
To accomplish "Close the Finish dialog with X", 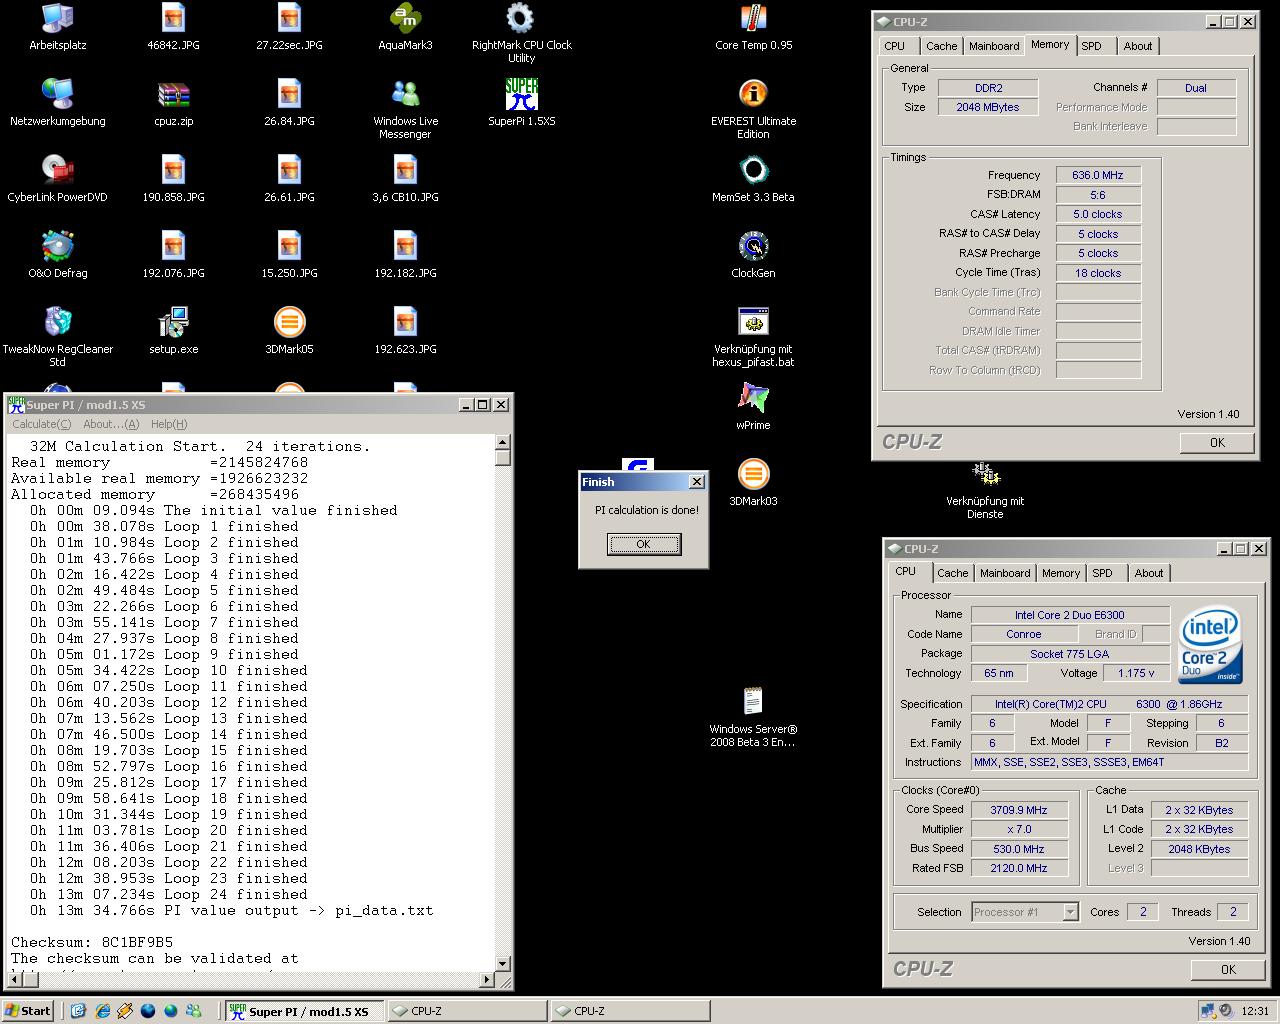I will coord(697,482).
